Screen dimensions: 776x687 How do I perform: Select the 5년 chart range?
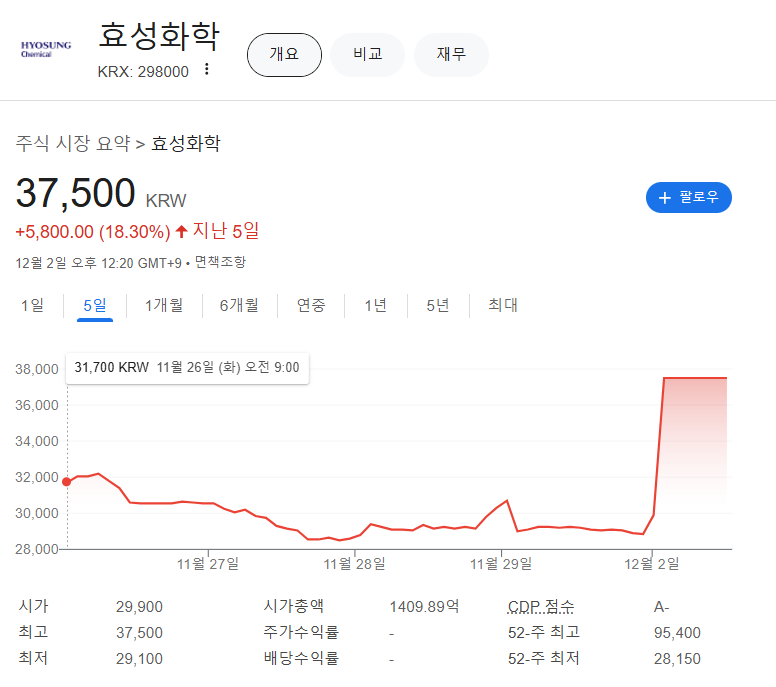coord(437,305)
